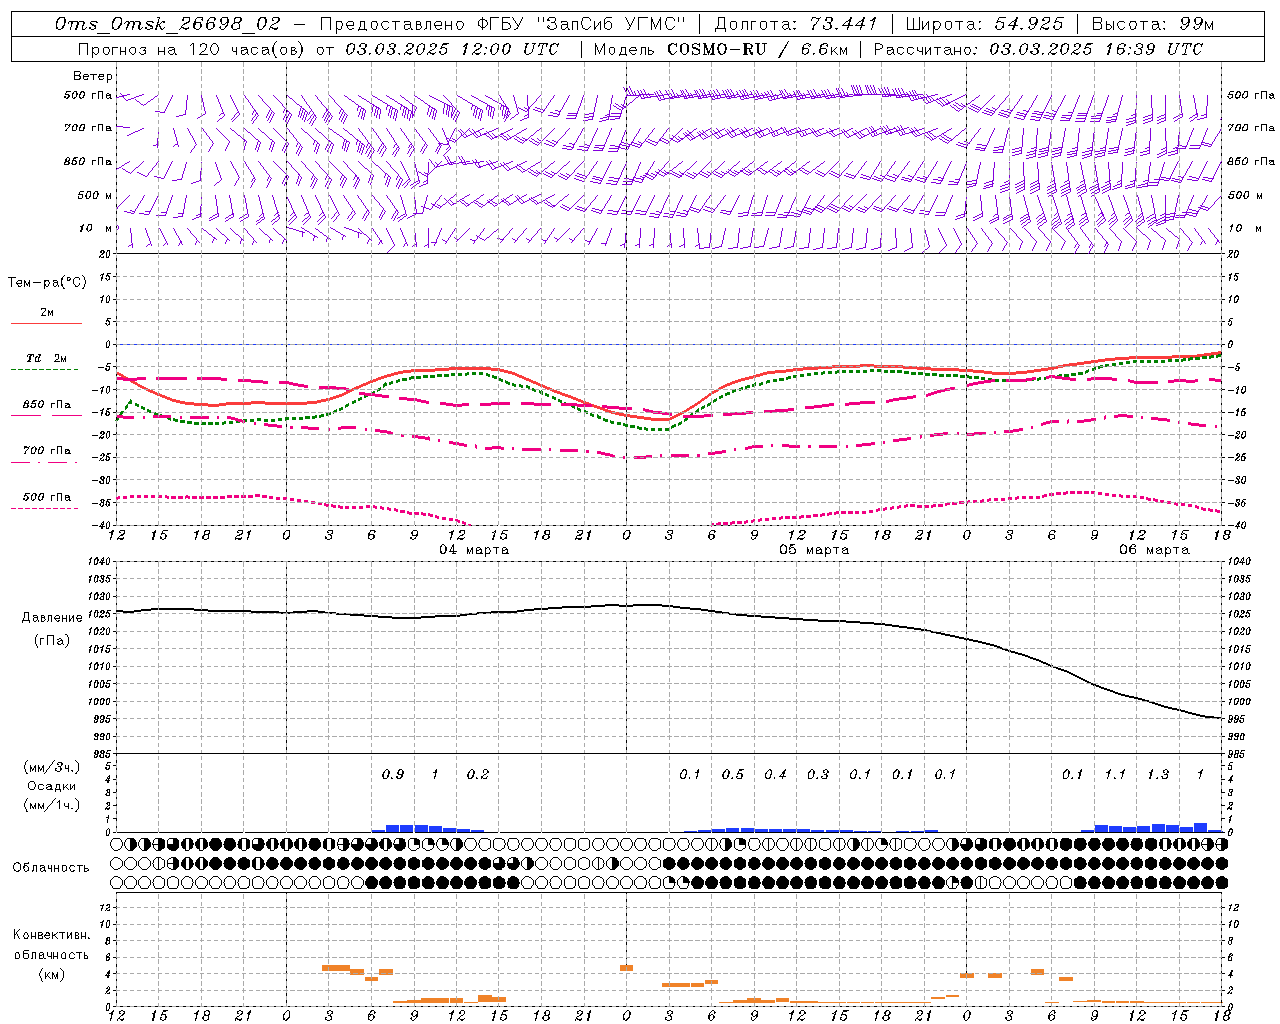Click the 1.3 precipitation value
This screenshot has height=1024, width=1280.
pos(1158,775)
